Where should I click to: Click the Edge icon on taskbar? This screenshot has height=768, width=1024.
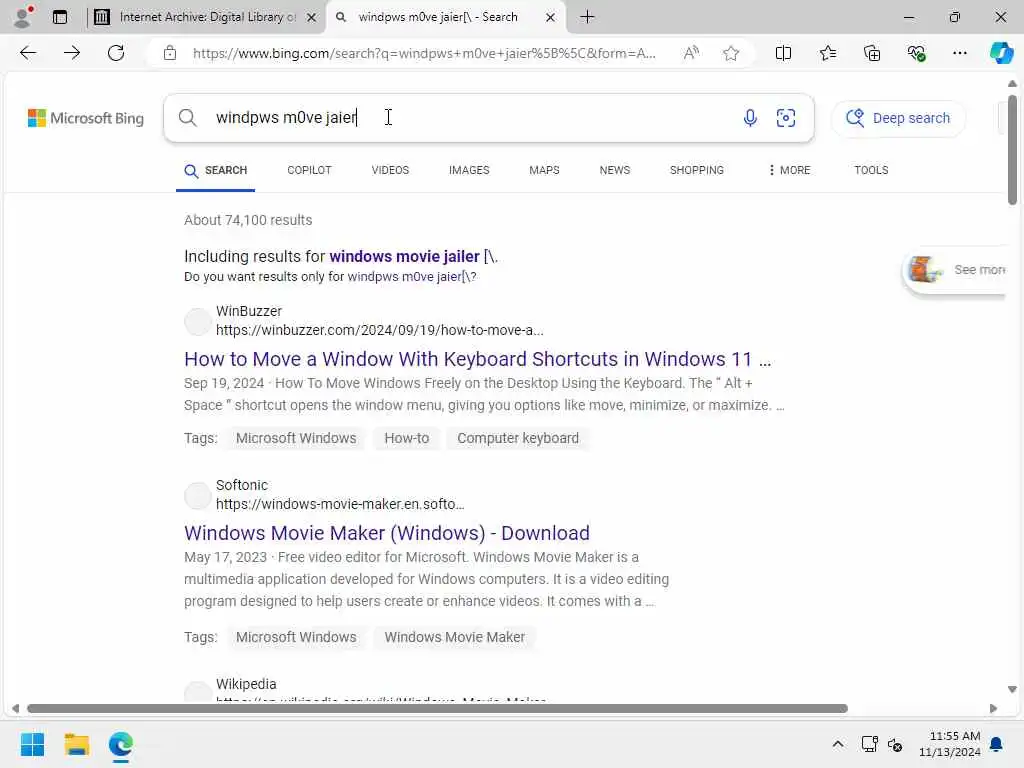[x=121, y=744]
